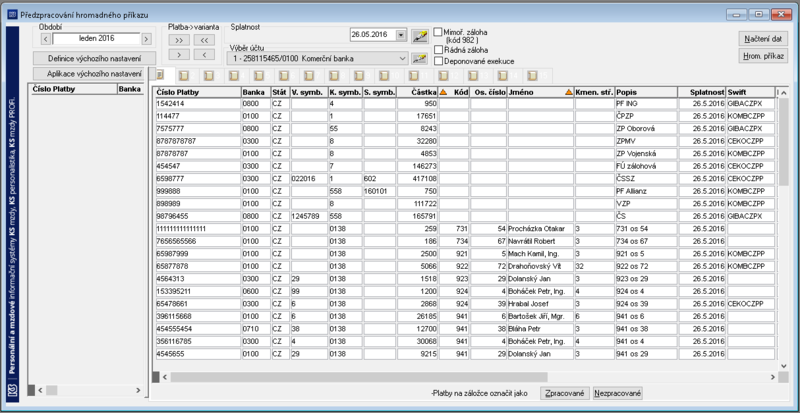This screenshot has width=800, height=413.
Task: Click the ČSSZ description cell
Action: pyautogui.click(x=646, y=178)
